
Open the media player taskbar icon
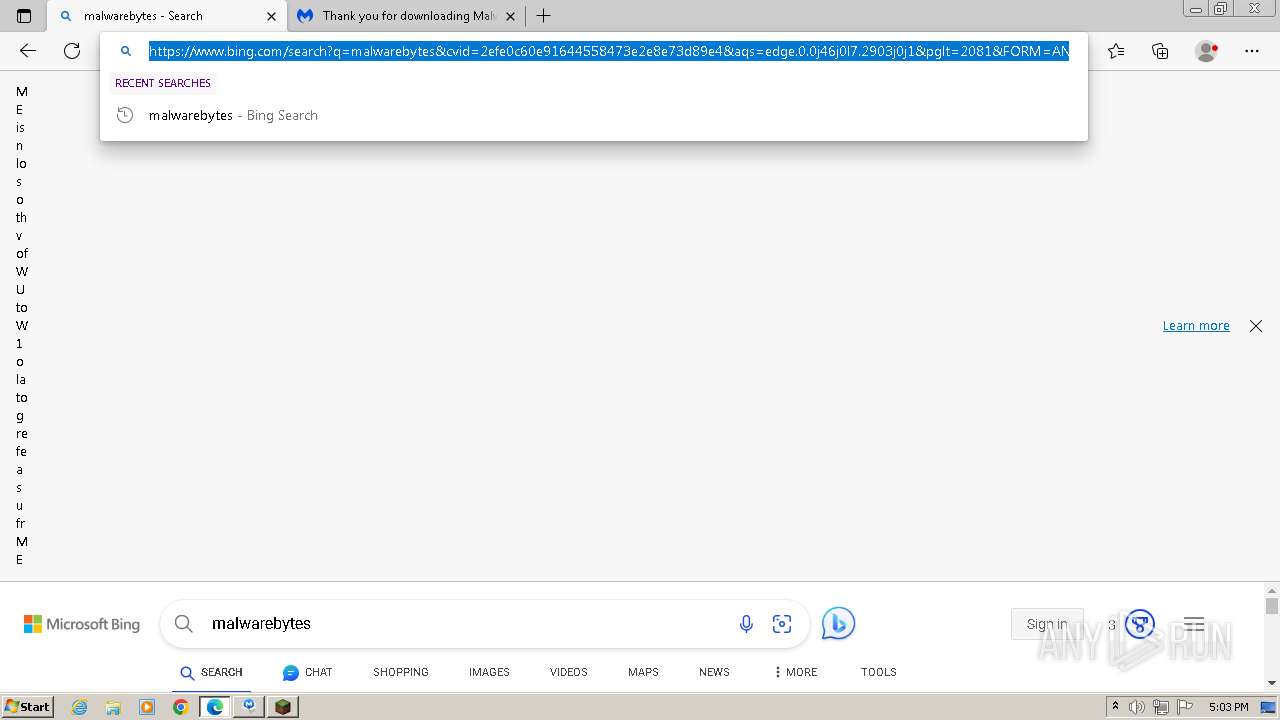(147, 707)
